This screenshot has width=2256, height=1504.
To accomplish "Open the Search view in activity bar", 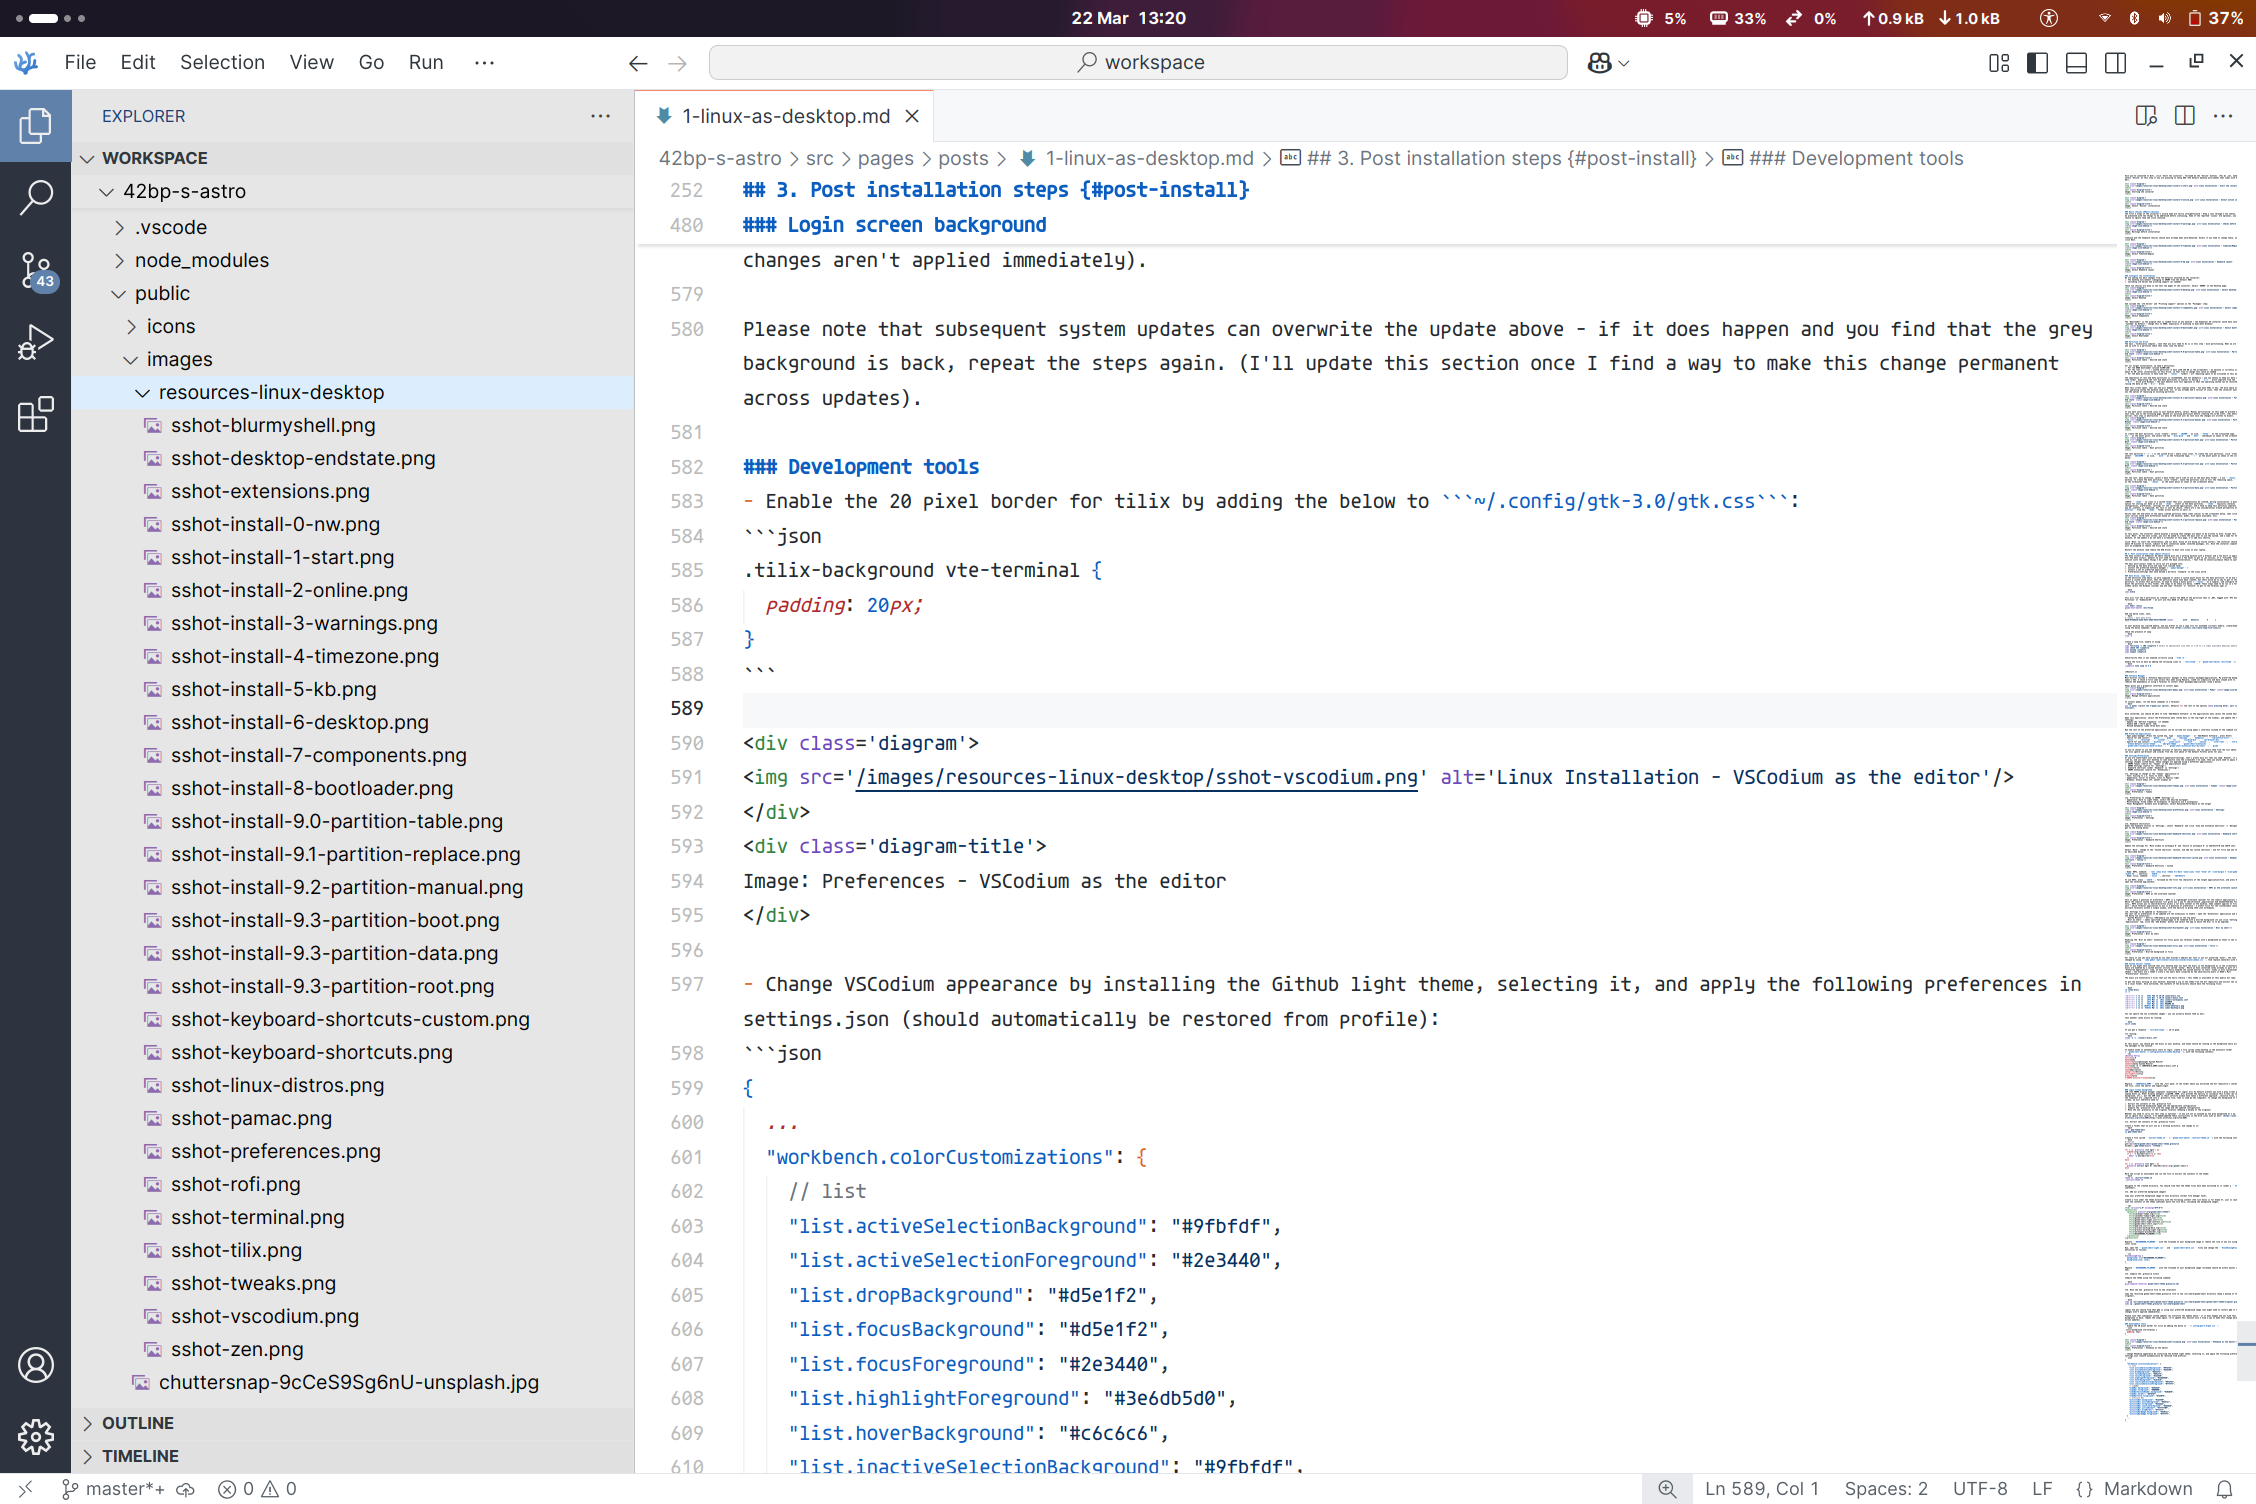I will [36, 198].
